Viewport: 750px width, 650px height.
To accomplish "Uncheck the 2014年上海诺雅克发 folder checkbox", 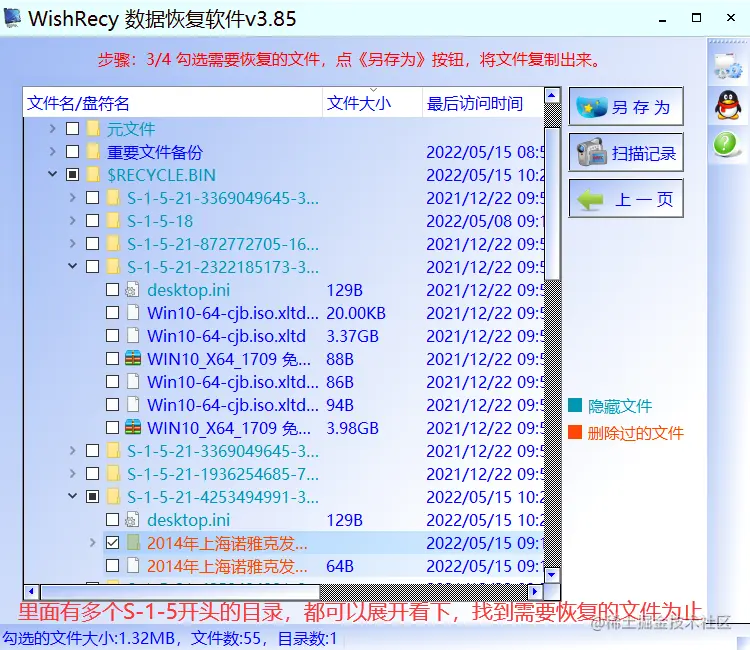I will [112, 542].
